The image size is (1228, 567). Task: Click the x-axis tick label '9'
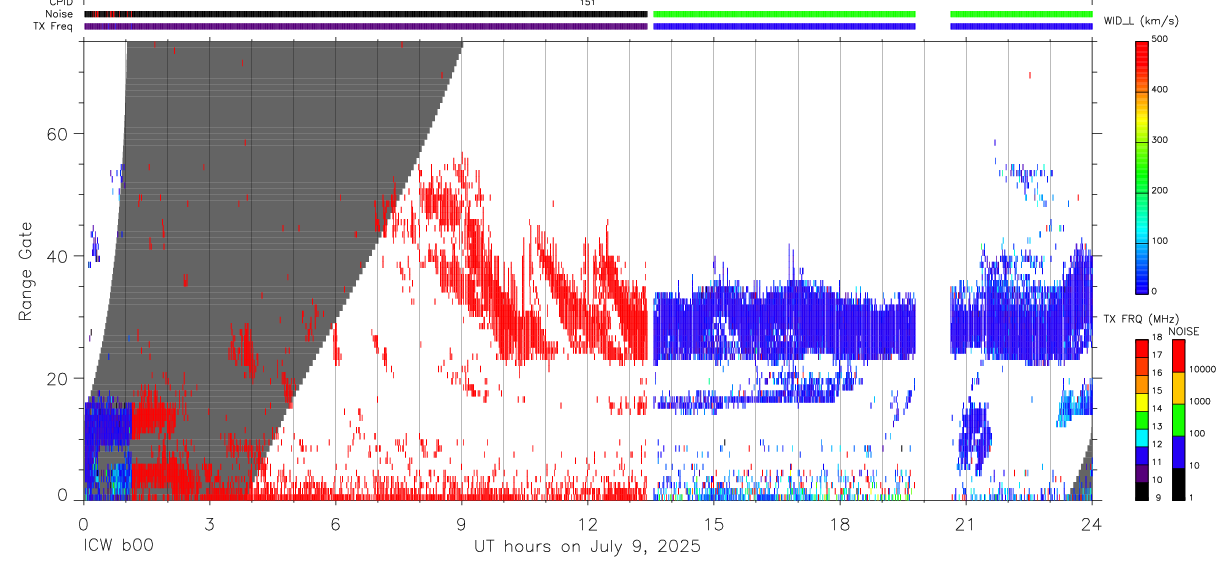click(461, 523)
